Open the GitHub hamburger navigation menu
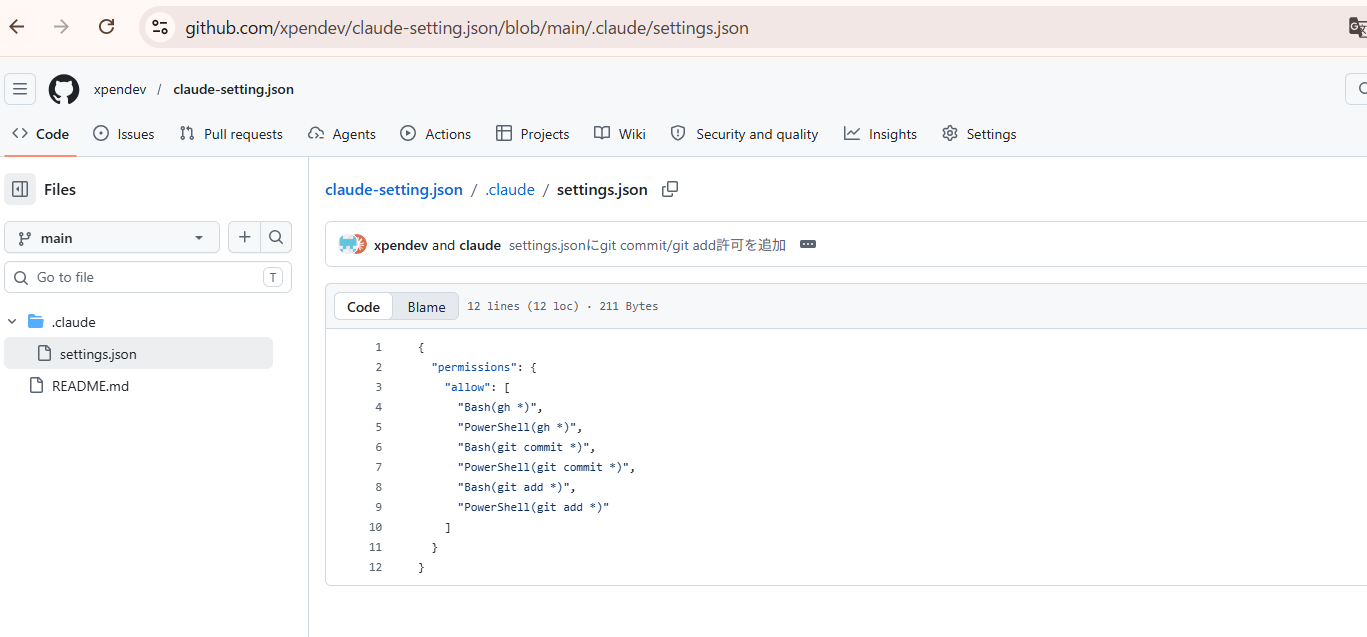The height and width of the screenshot is (637, 1367). [20, 89]
